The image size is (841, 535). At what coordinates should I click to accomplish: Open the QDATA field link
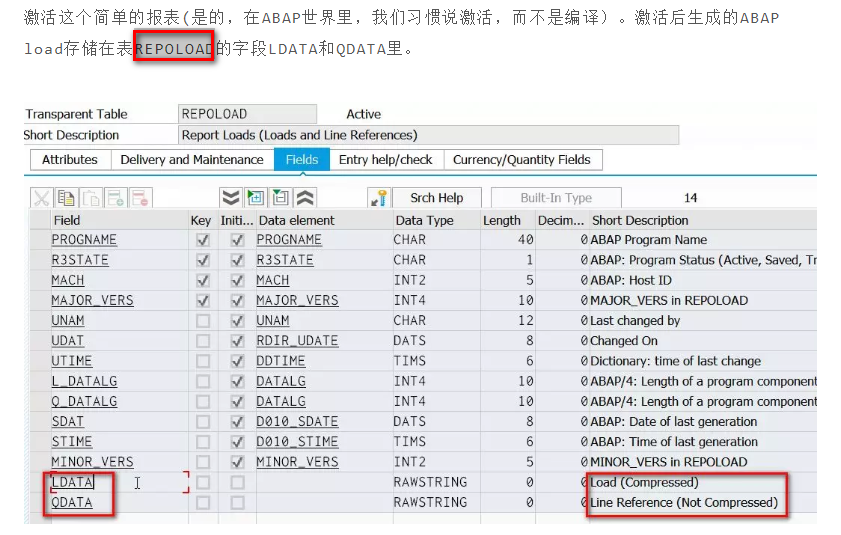click(x=72, y=503)
